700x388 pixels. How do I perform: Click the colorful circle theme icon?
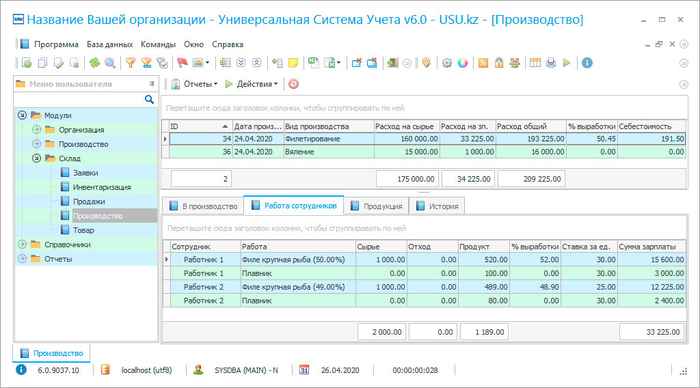tap(462, 63)
